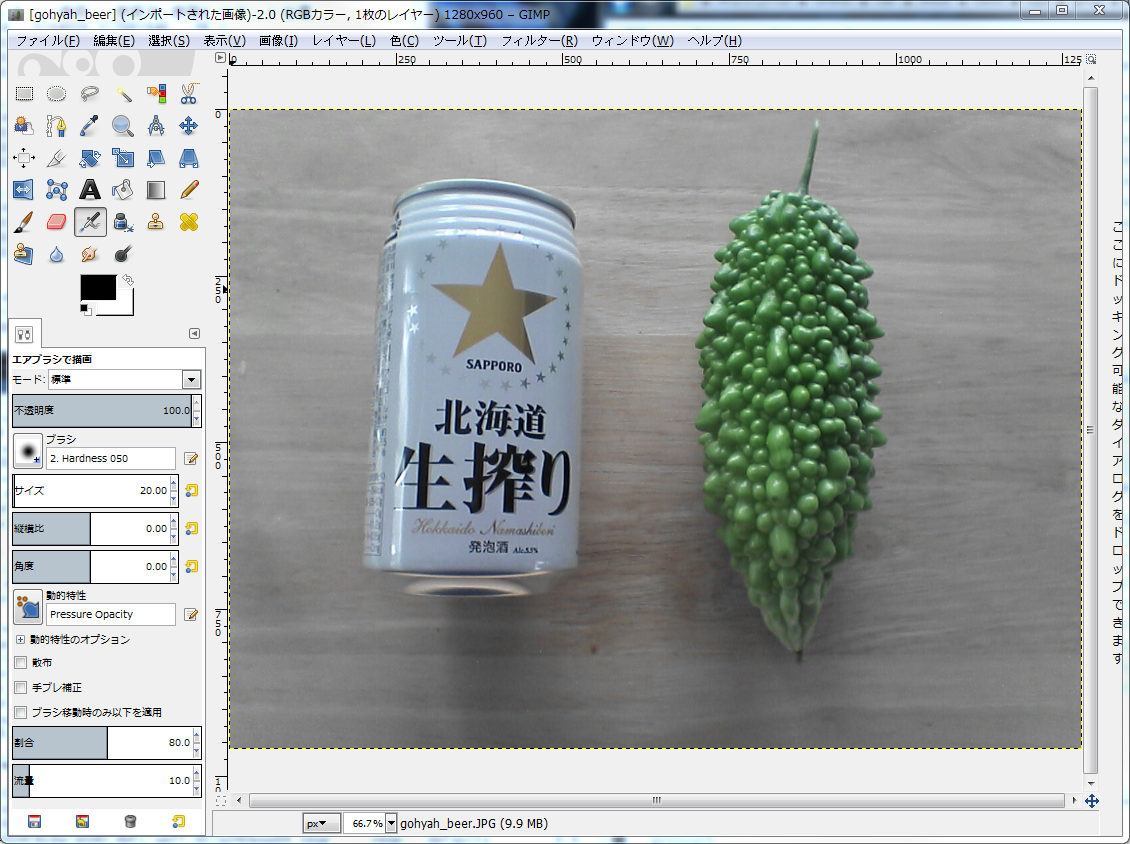Select the Free Select lasso tool
Viewport: 1130px width, 844px height.
[x=89, y=94]
